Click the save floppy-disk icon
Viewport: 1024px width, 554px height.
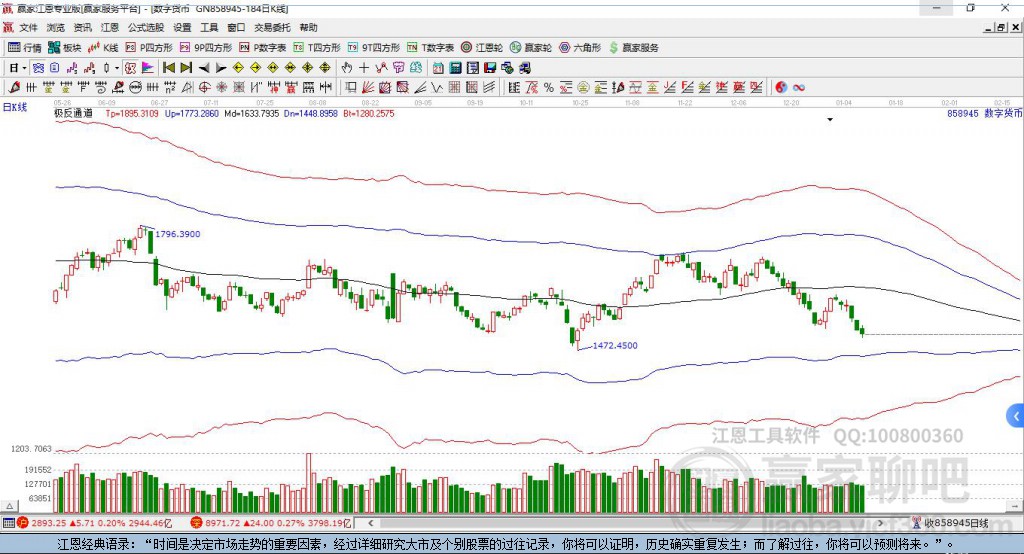click(x=490, y=68)
